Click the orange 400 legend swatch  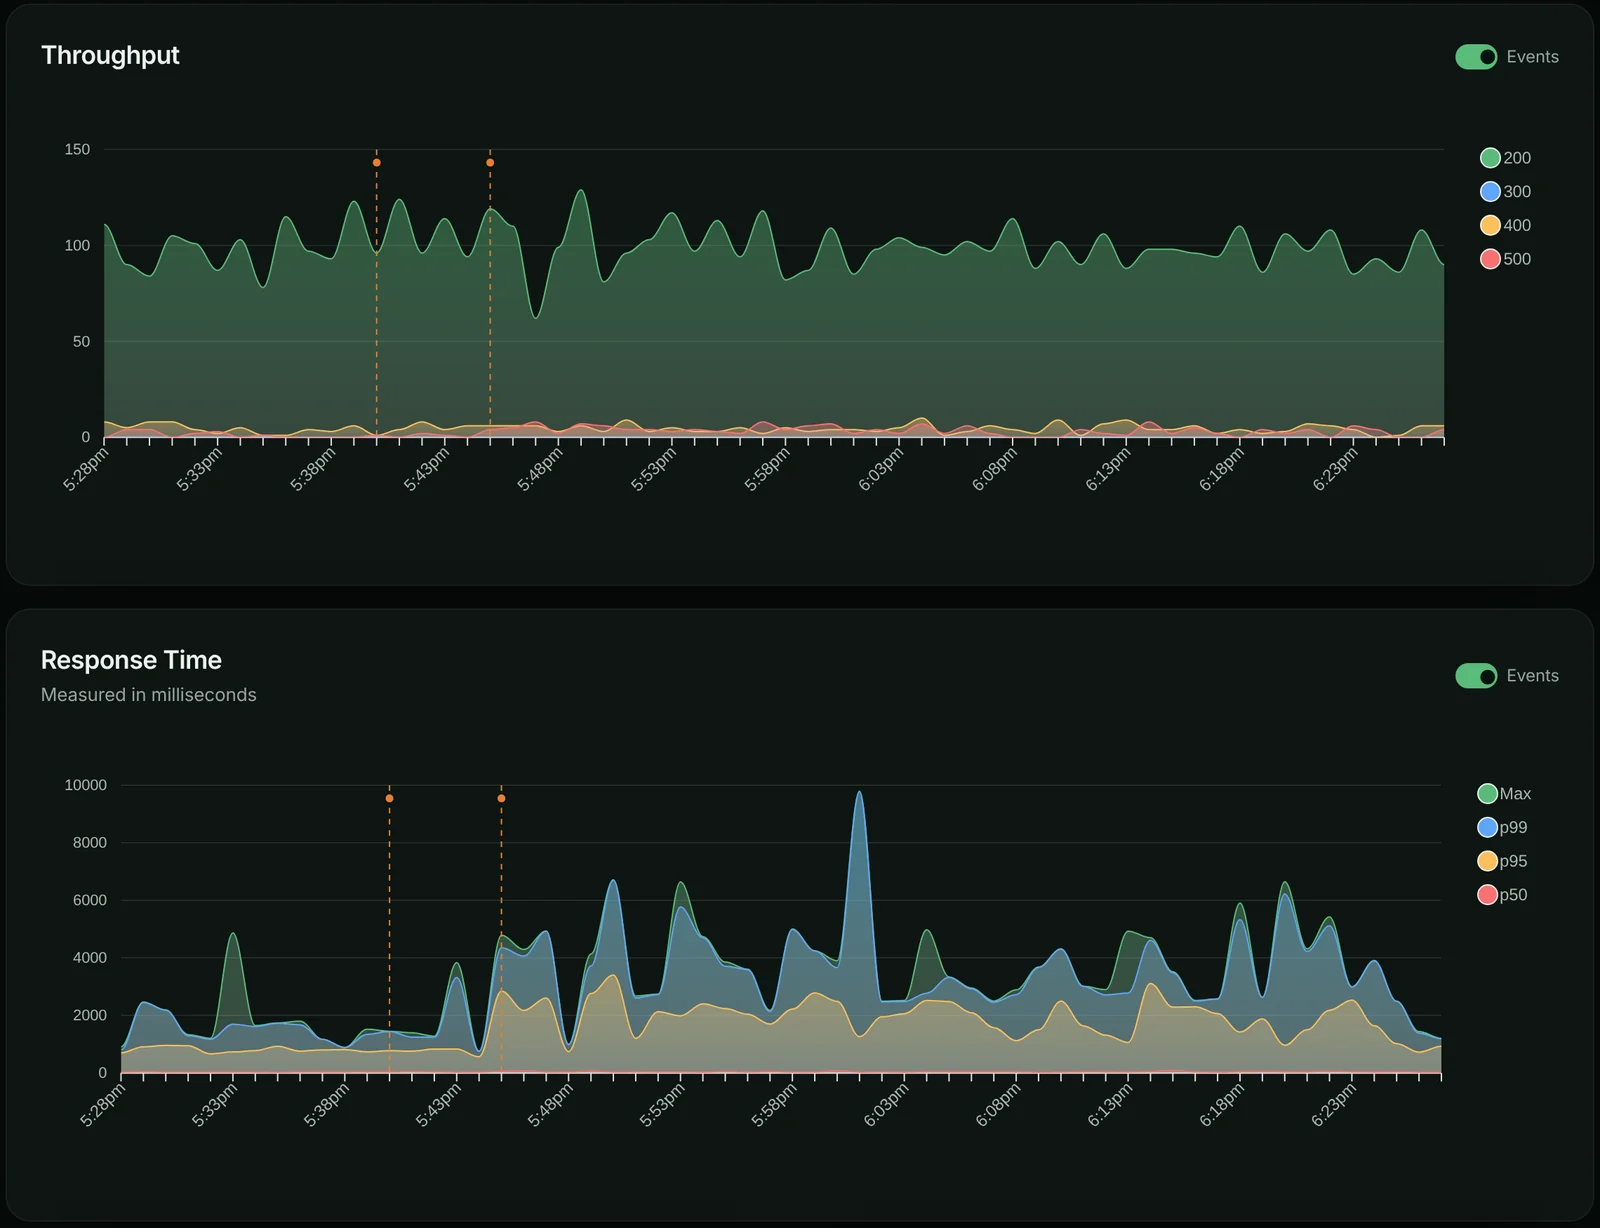pyautogui.click(x=1490, y=226)
